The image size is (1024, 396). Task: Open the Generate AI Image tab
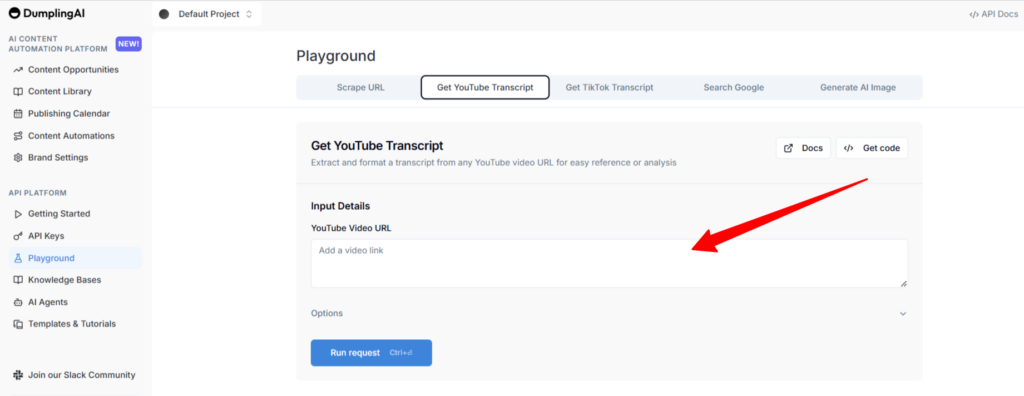[858, 88]
